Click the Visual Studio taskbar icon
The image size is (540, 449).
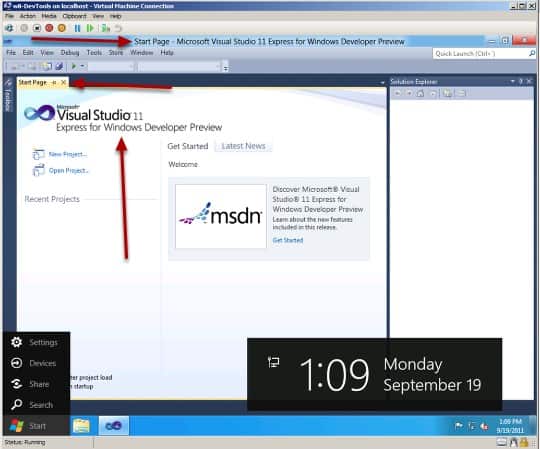[114, 426]
